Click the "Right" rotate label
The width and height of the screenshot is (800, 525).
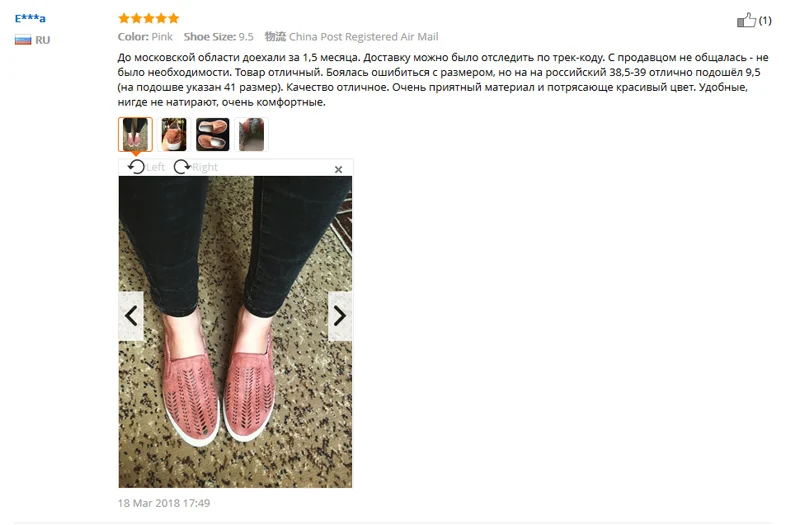click(x=205, y=167)
